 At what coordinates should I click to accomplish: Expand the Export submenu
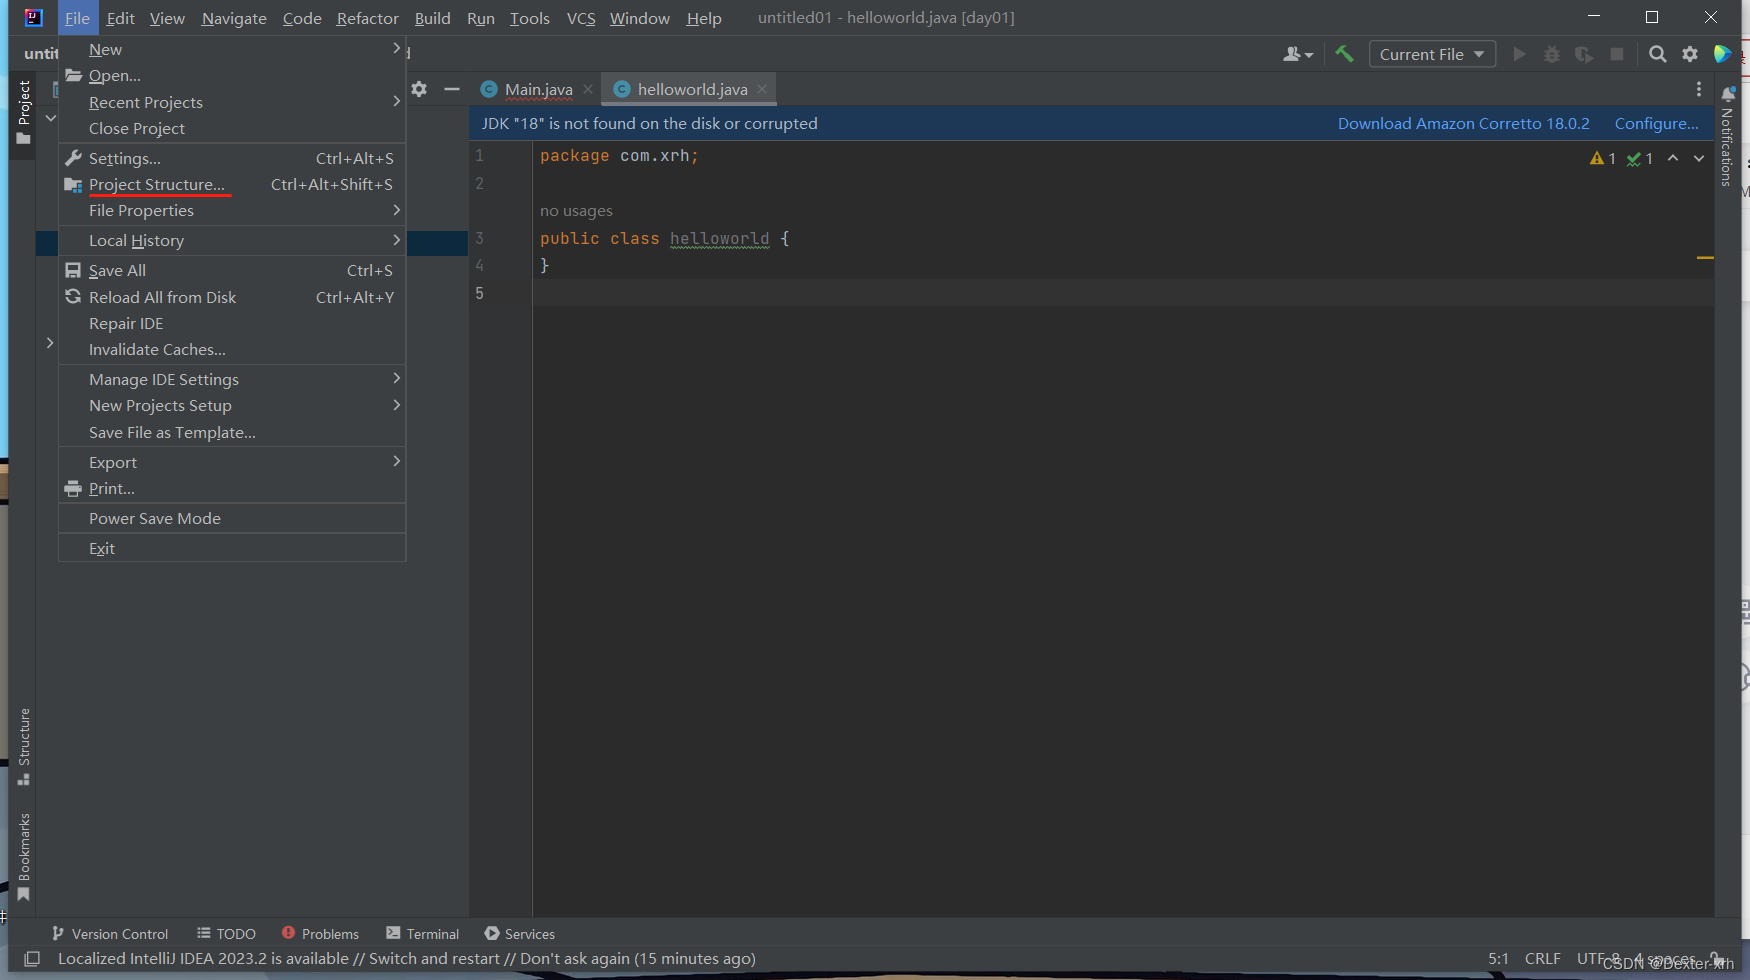pyautogui.click(x=113, y=462)
